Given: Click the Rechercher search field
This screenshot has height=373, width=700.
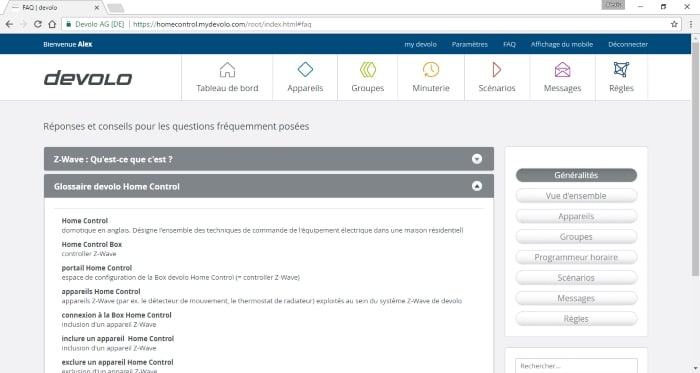Looking at the screenshot, I should tap(576, 365).
